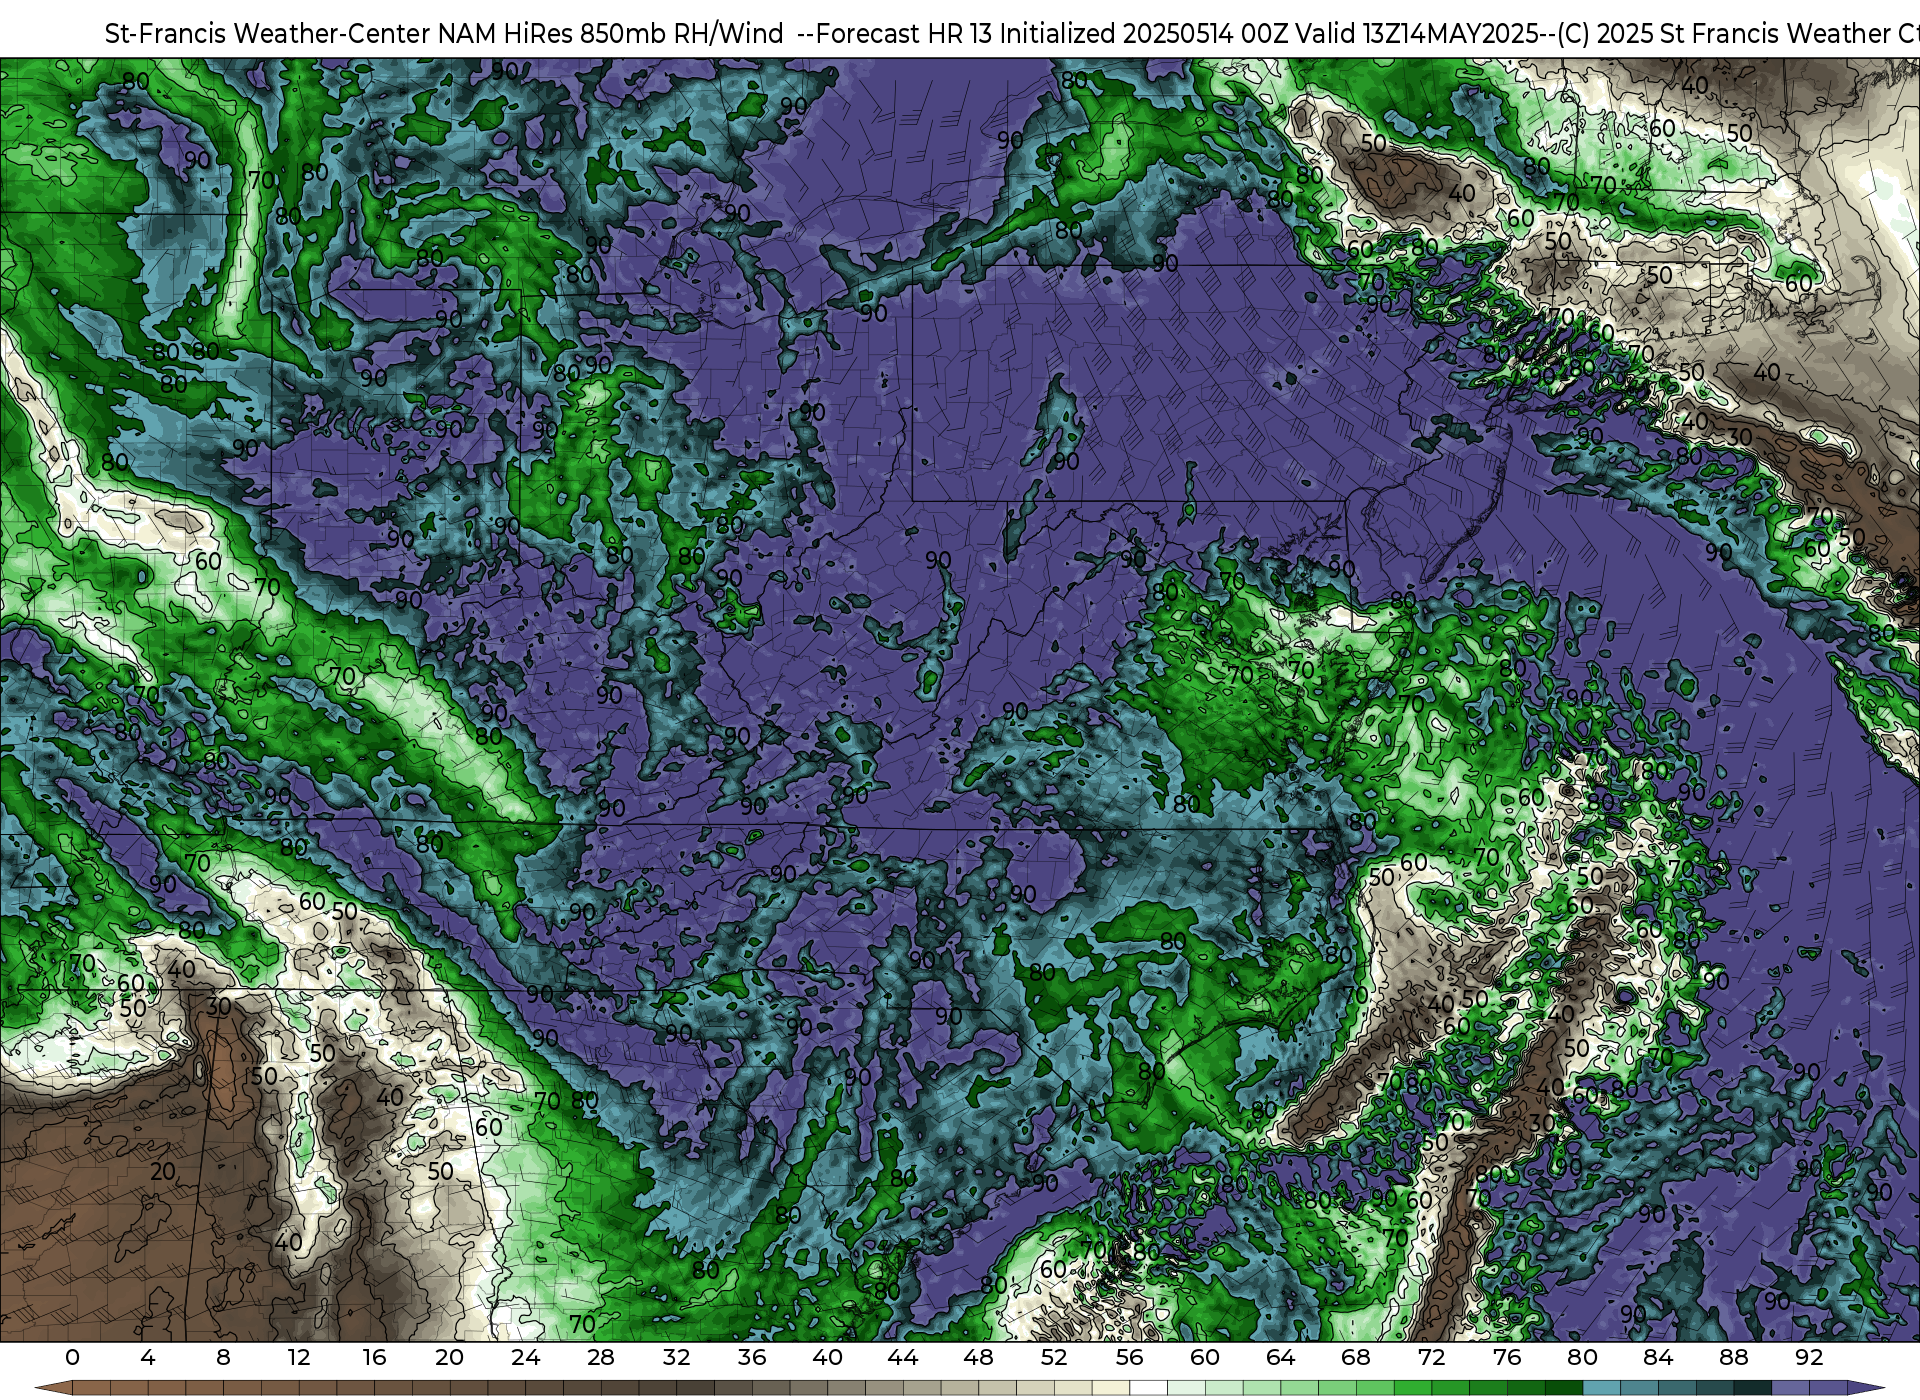Image resolution: width=1920 pixels, height=1400 pixels.
Task: Click the Forecast HR 13 text
Action: tap(904, 34)
